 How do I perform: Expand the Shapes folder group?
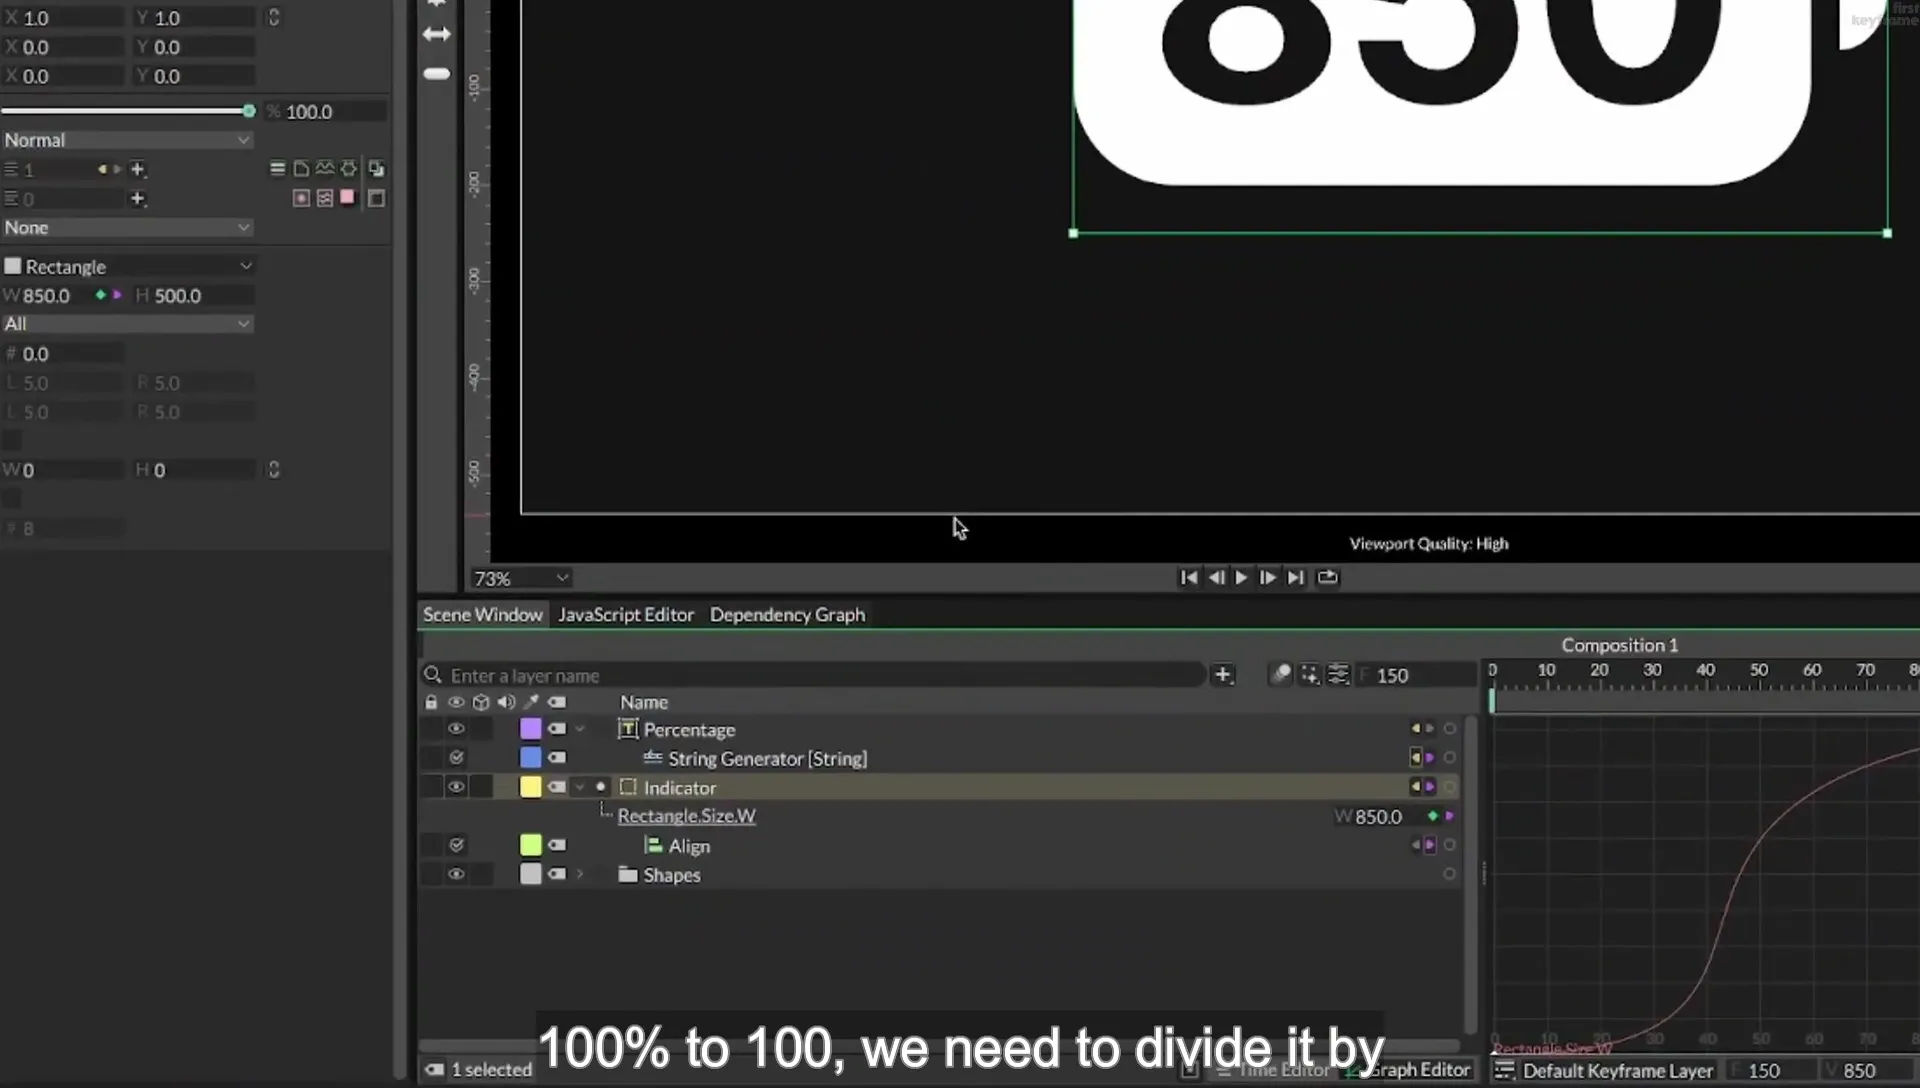point(580,875)
